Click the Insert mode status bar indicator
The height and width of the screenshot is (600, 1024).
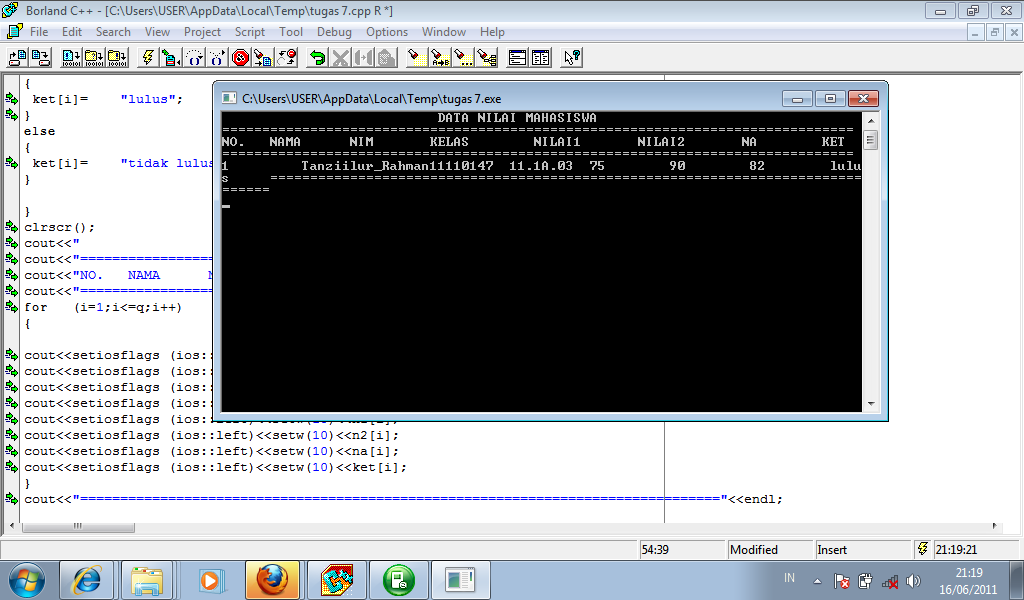click(832, 550)
